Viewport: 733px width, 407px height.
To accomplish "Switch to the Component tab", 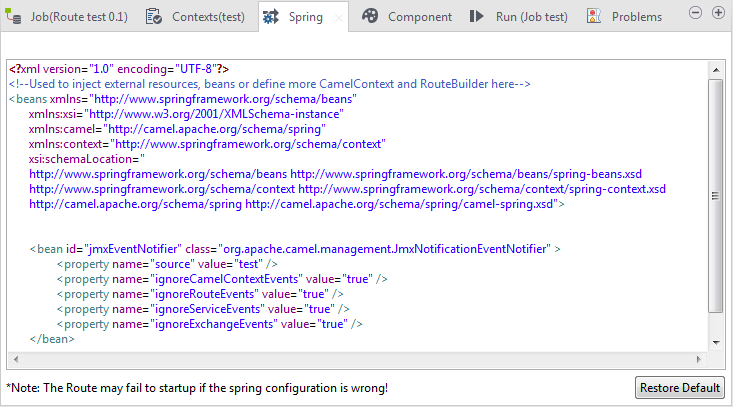I will (x=419, y=17).
